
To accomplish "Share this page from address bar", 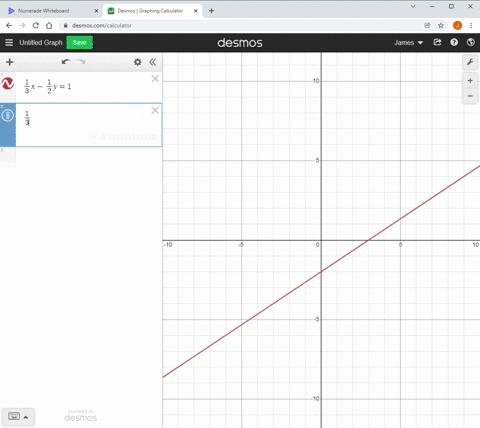I will 427,25.
